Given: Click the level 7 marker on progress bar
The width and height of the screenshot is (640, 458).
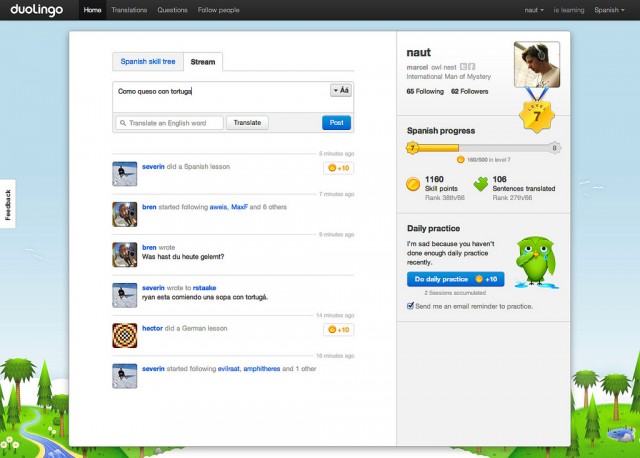Looking at the screenshot, I should click(x=412, y=148).
